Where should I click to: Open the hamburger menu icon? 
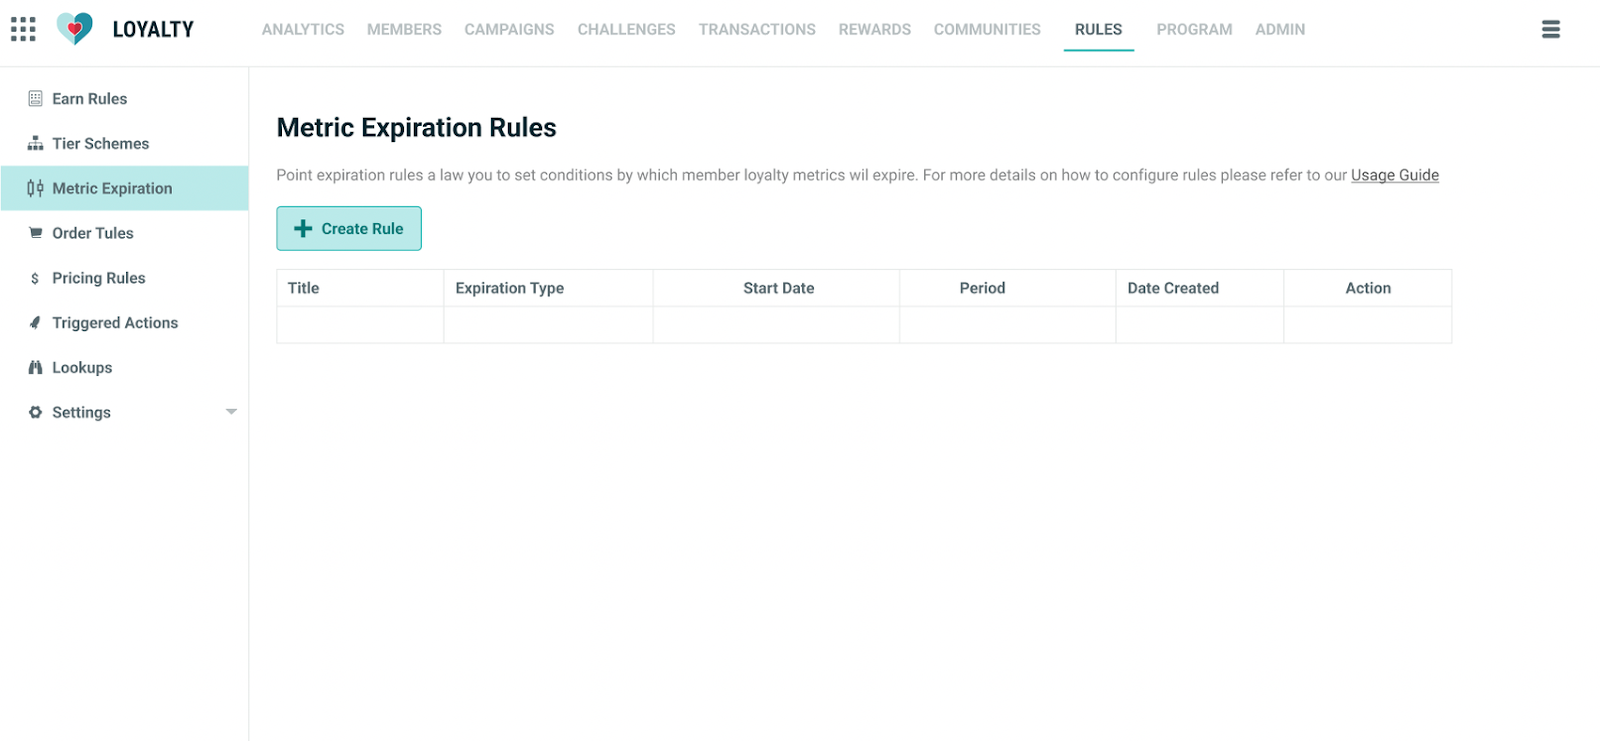pos(1550,29)
